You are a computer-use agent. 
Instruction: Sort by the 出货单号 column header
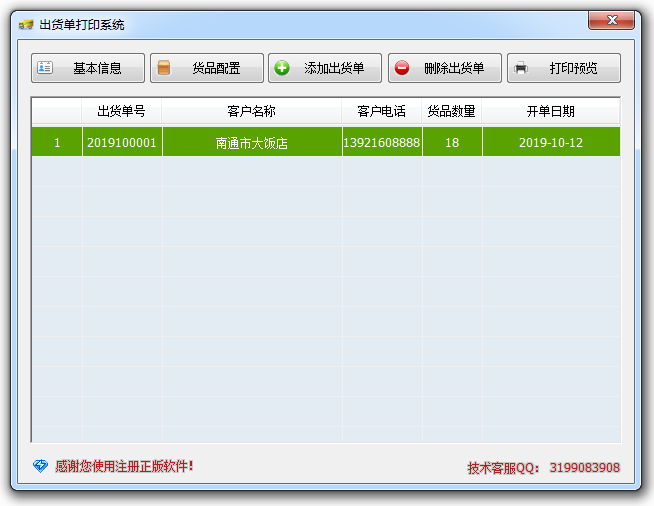(122, 111)
